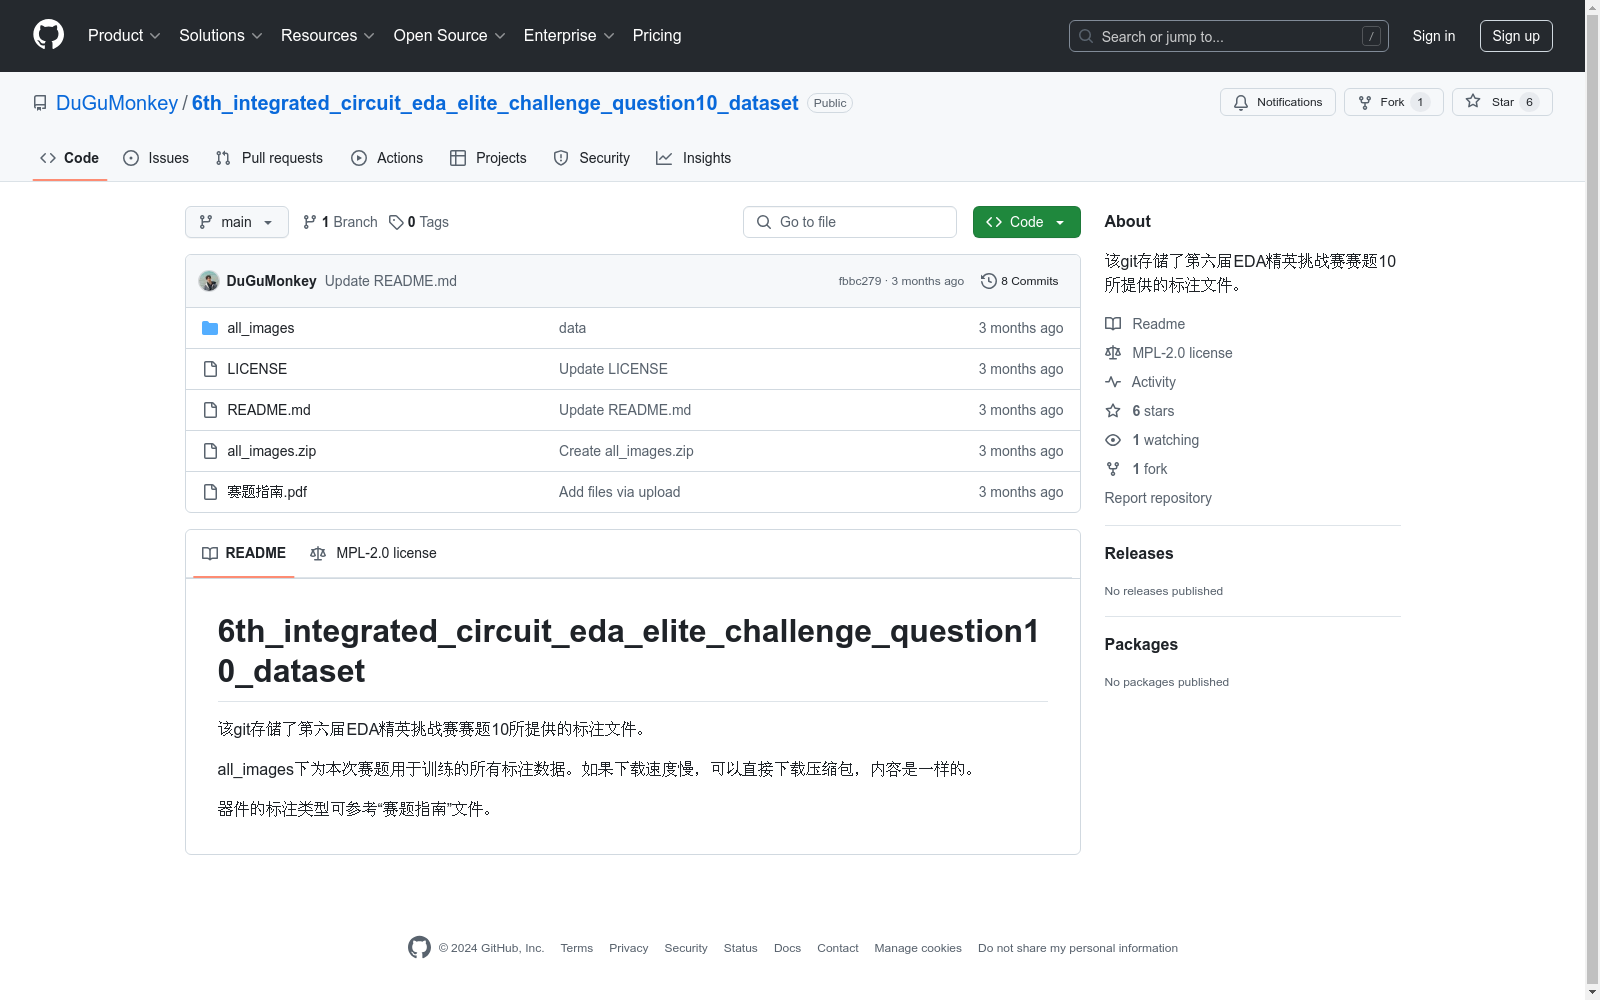View the 8 Commits history
The image size is (1600, 1000).
coord(1020,281)
